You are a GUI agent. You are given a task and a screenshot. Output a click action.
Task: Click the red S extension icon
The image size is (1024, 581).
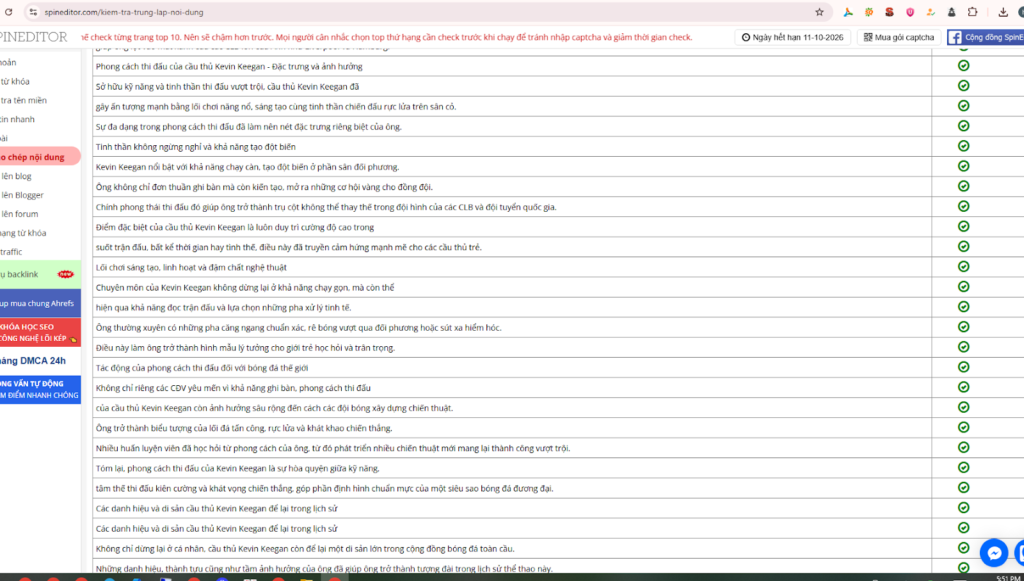[x=889, y=12]
